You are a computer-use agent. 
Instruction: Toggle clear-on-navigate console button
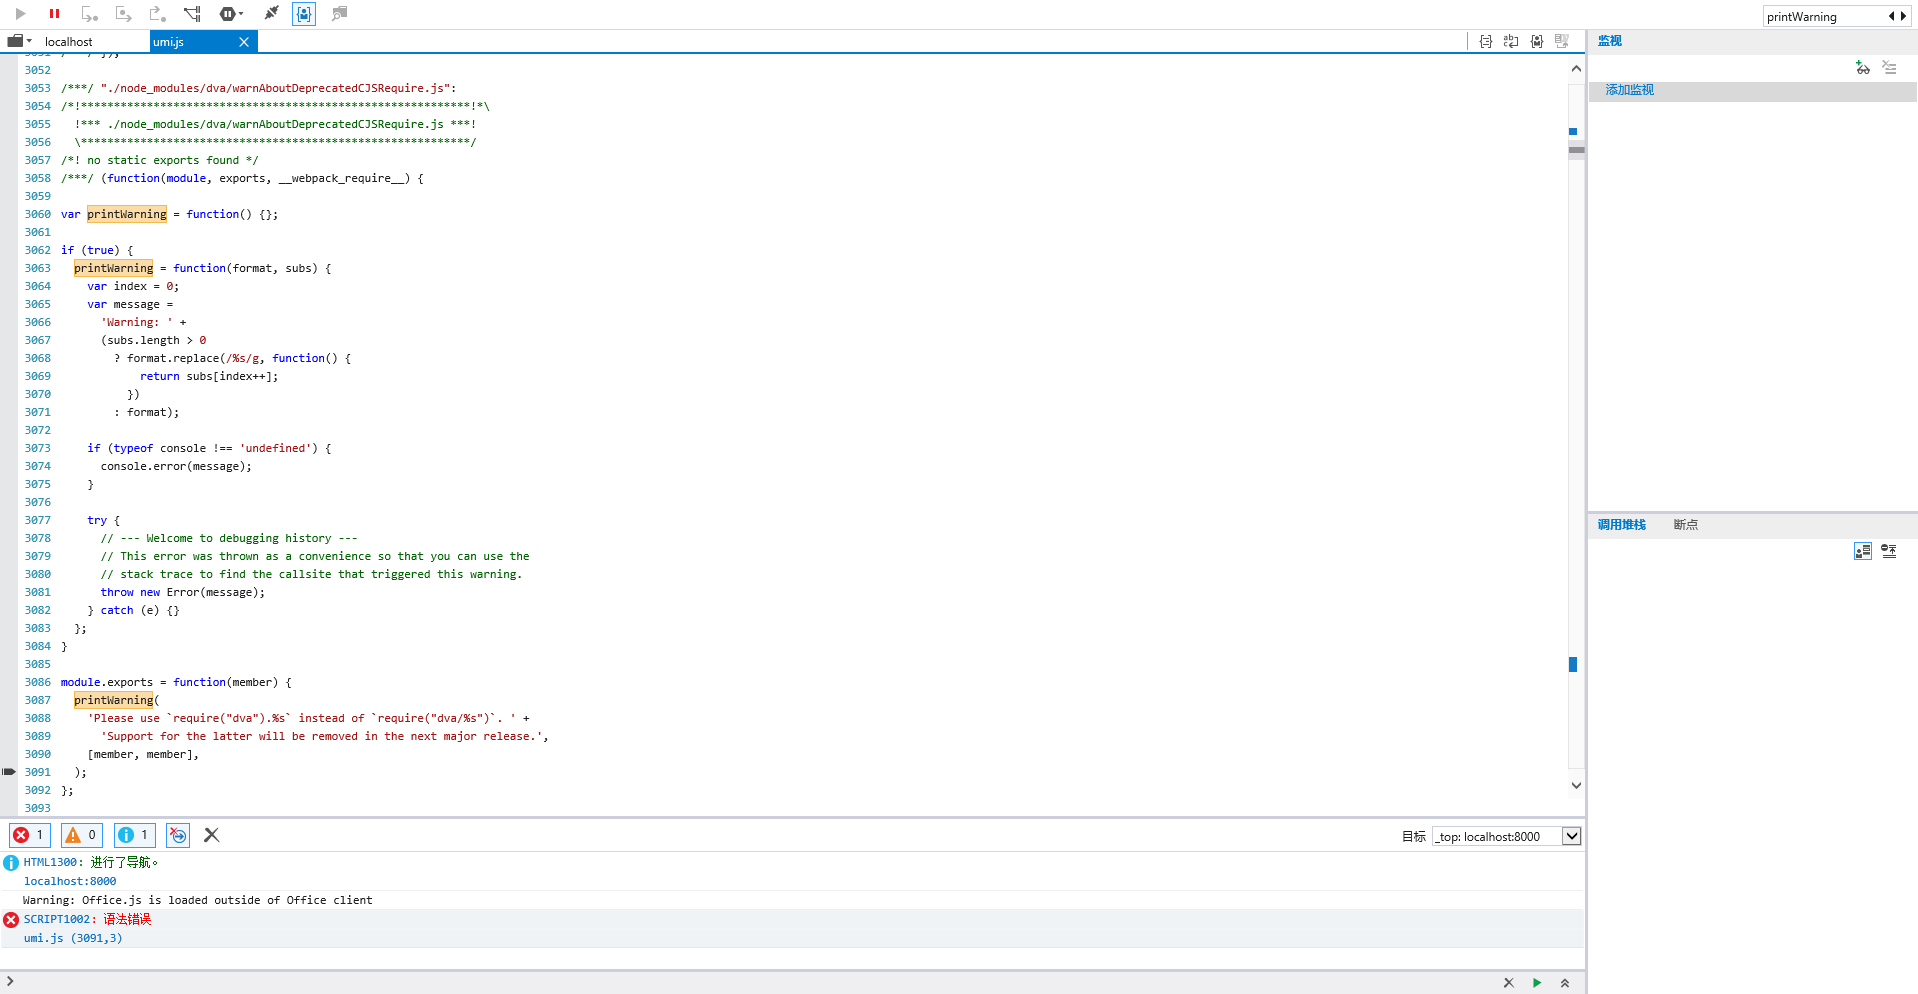click(178, 835)
